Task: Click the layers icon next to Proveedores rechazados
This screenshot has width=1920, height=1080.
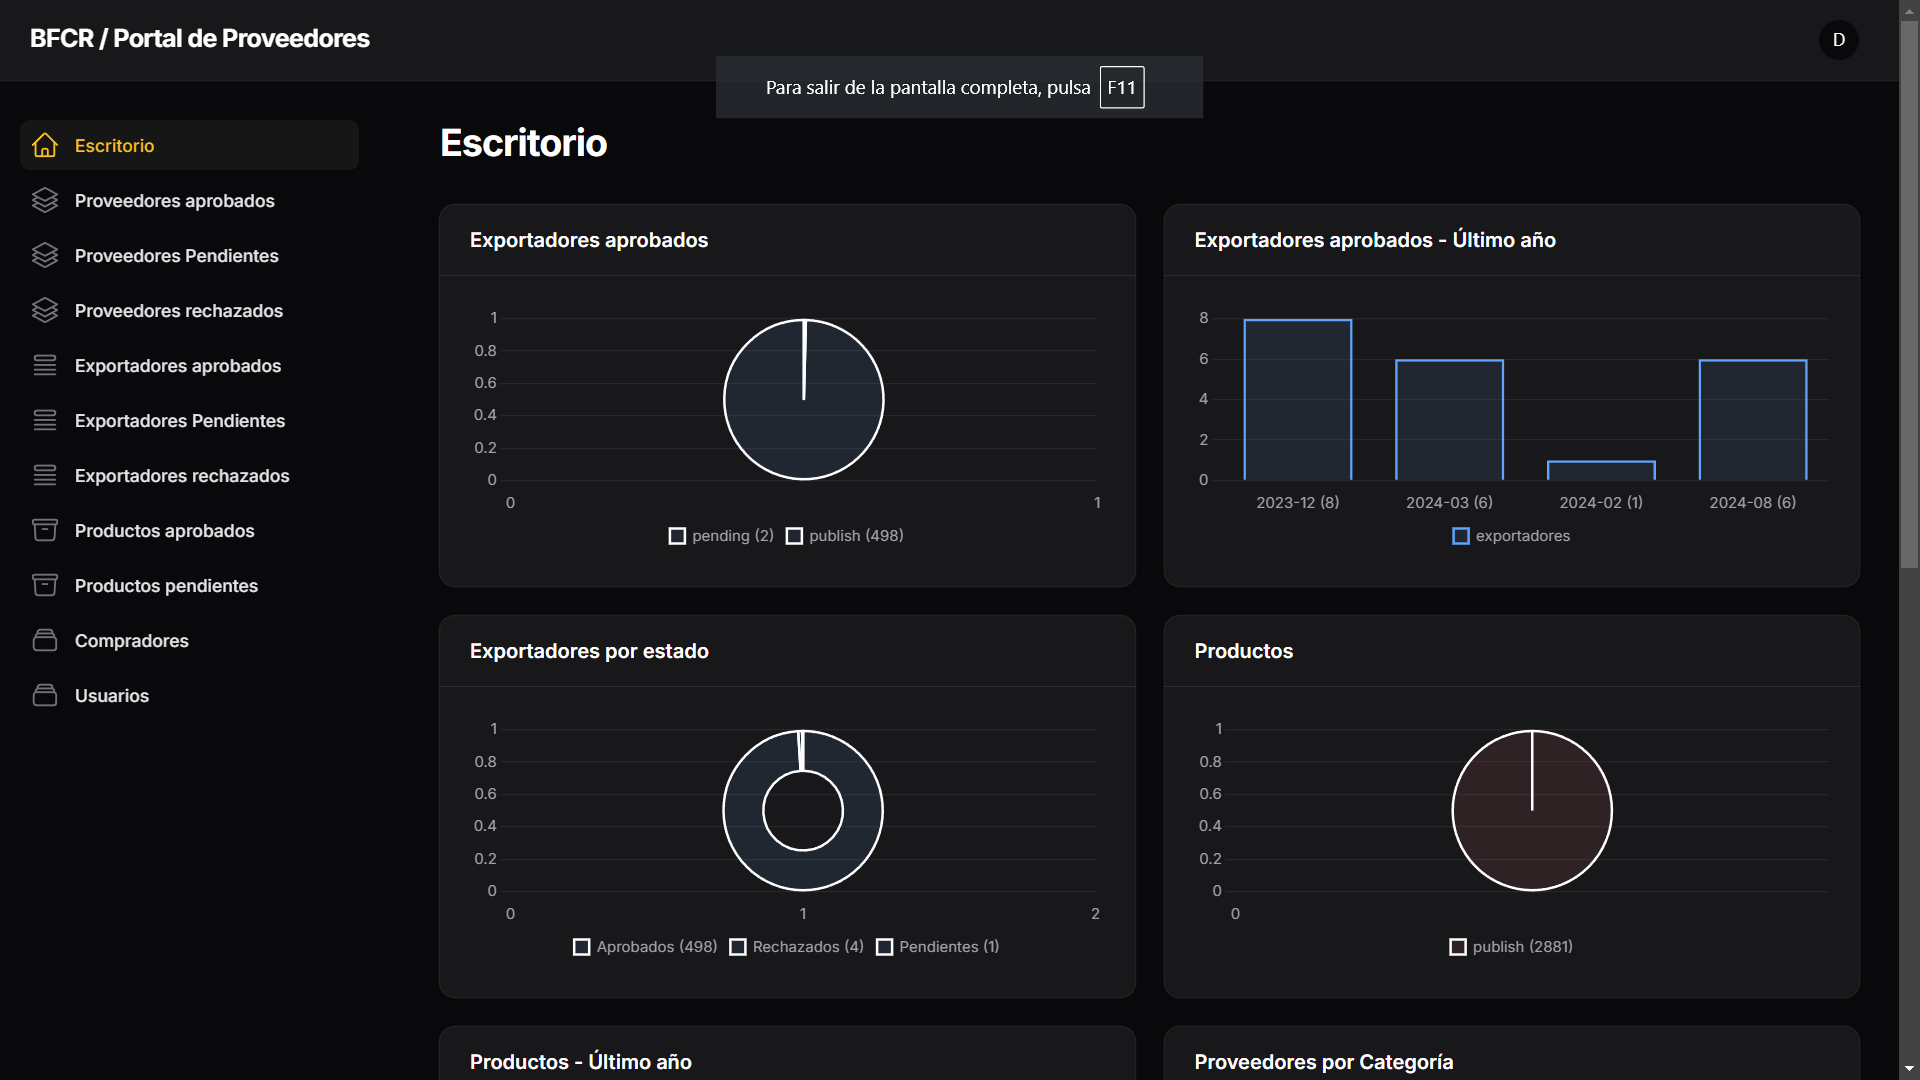Action: click(x=45, y=310)
